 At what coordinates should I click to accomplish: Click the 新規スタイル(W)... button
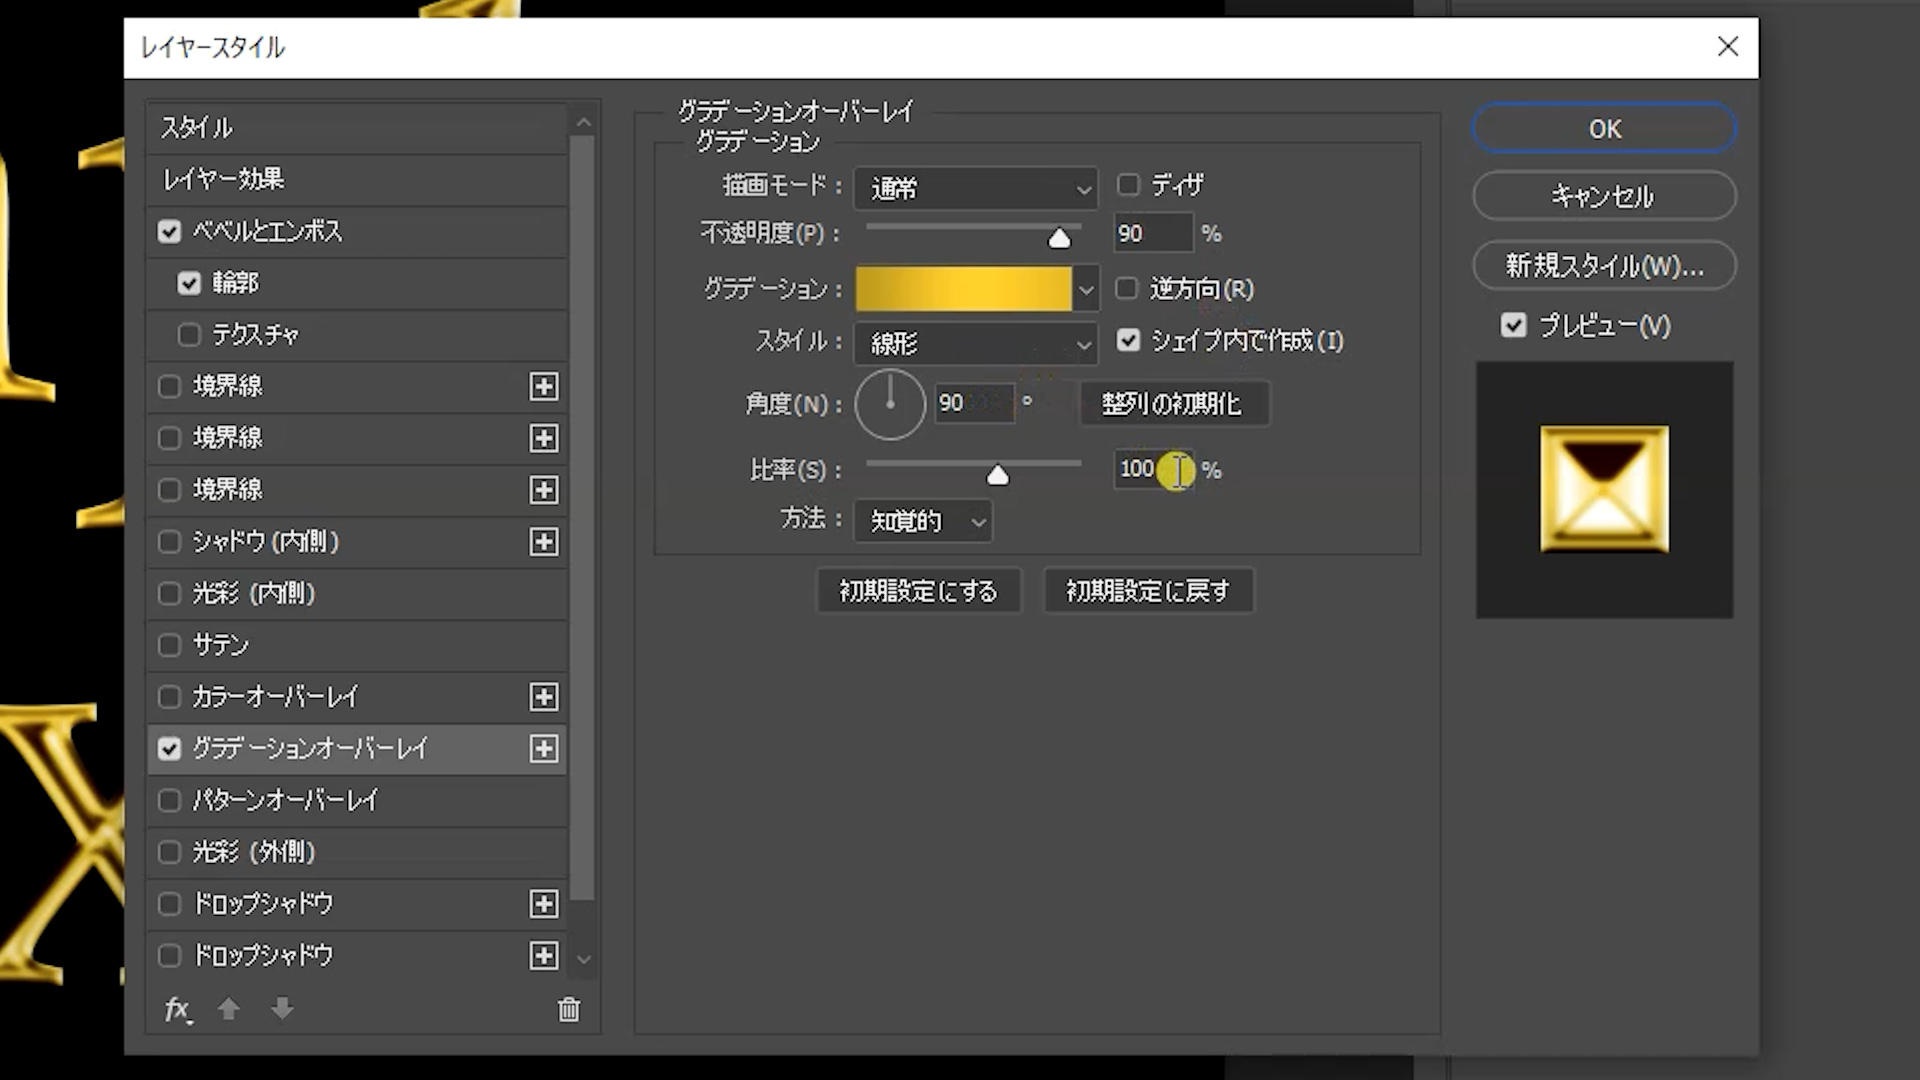point(1604,266)
